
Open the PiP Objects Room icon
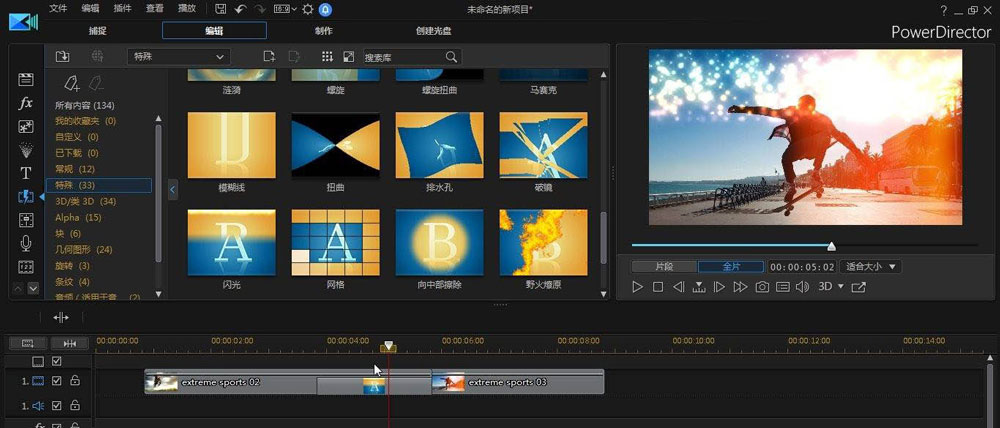[x=26, y=126]
